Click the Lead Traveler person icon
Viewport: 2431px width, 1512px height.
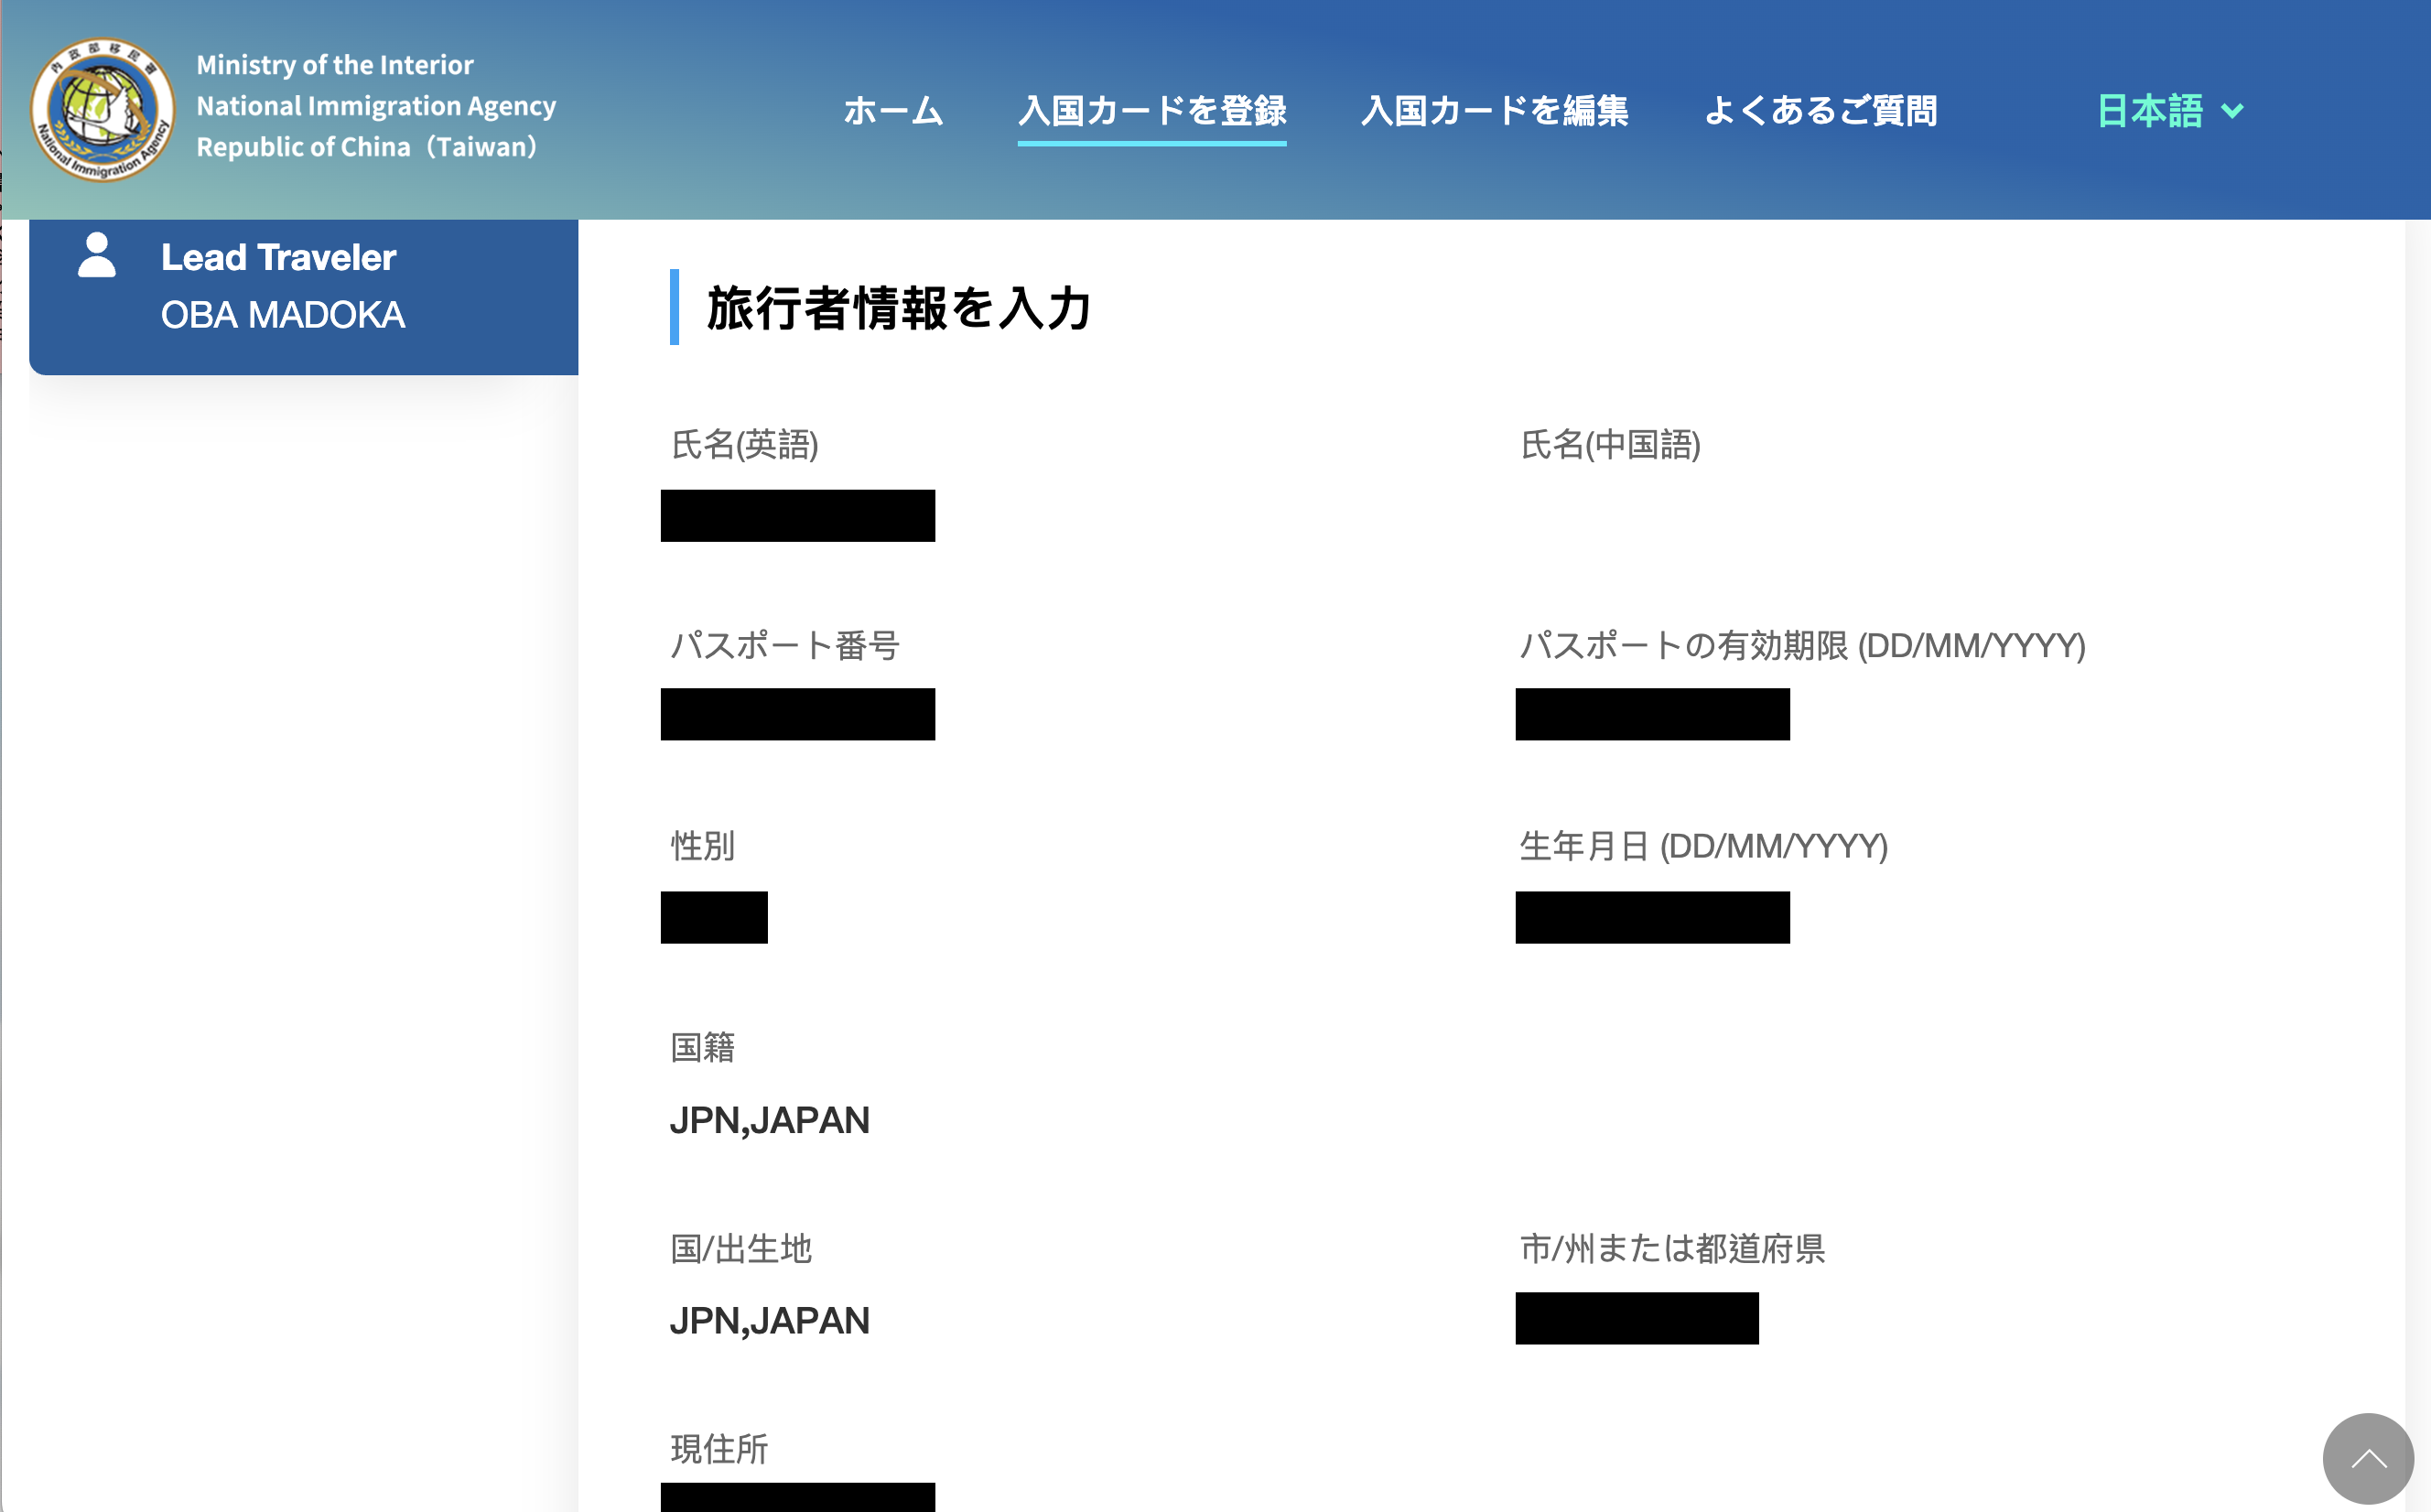pos(97,256)
